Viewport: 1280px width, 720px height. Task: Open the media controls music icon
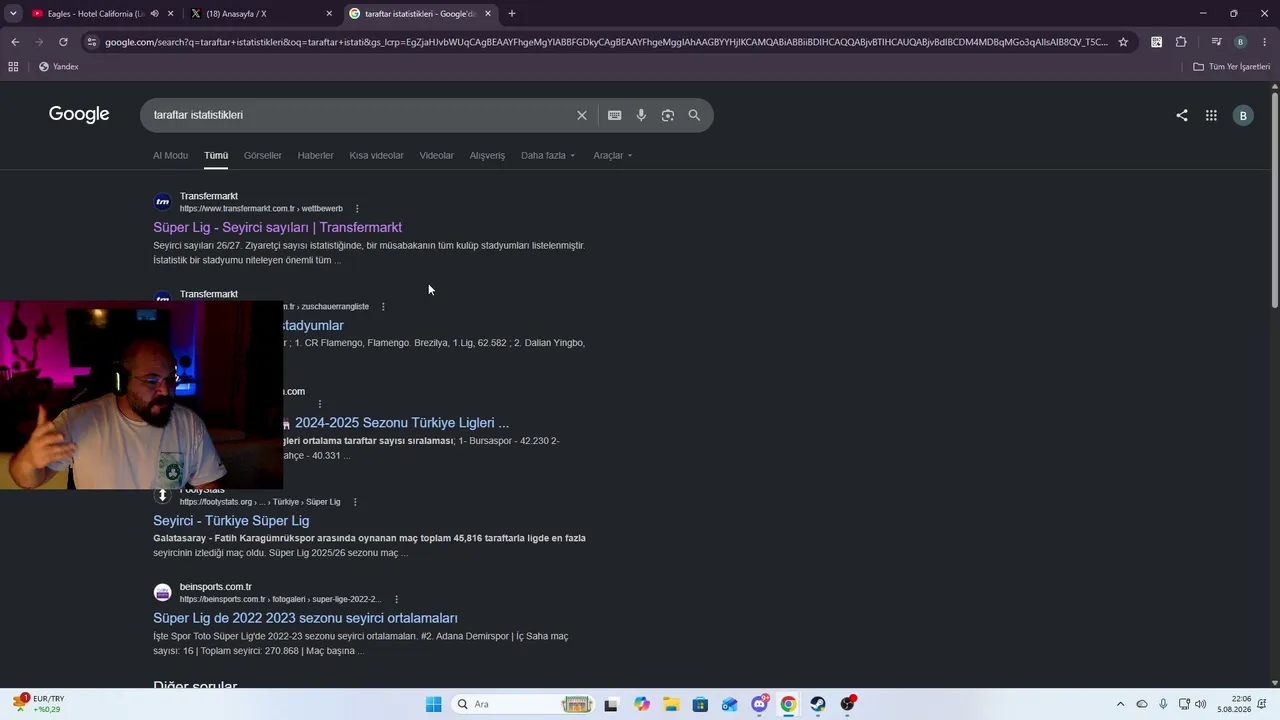1216,42
